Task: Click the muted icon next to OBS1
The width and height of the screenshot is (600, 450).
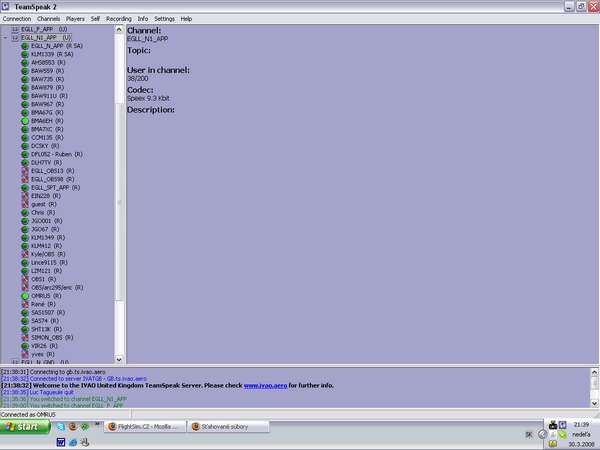Action: pyautogui.click(x=25, y=279)
